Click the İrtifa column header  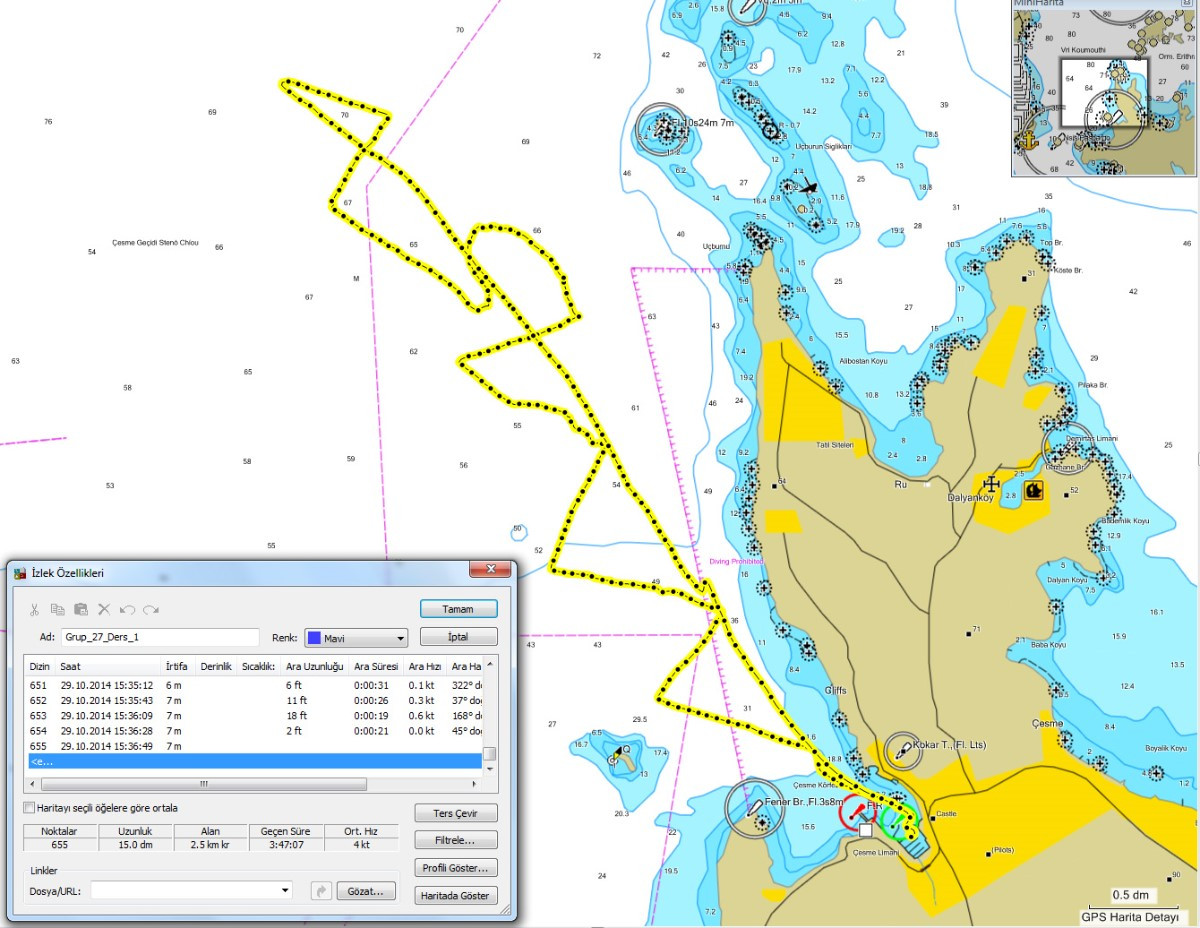tap(179, 666)
